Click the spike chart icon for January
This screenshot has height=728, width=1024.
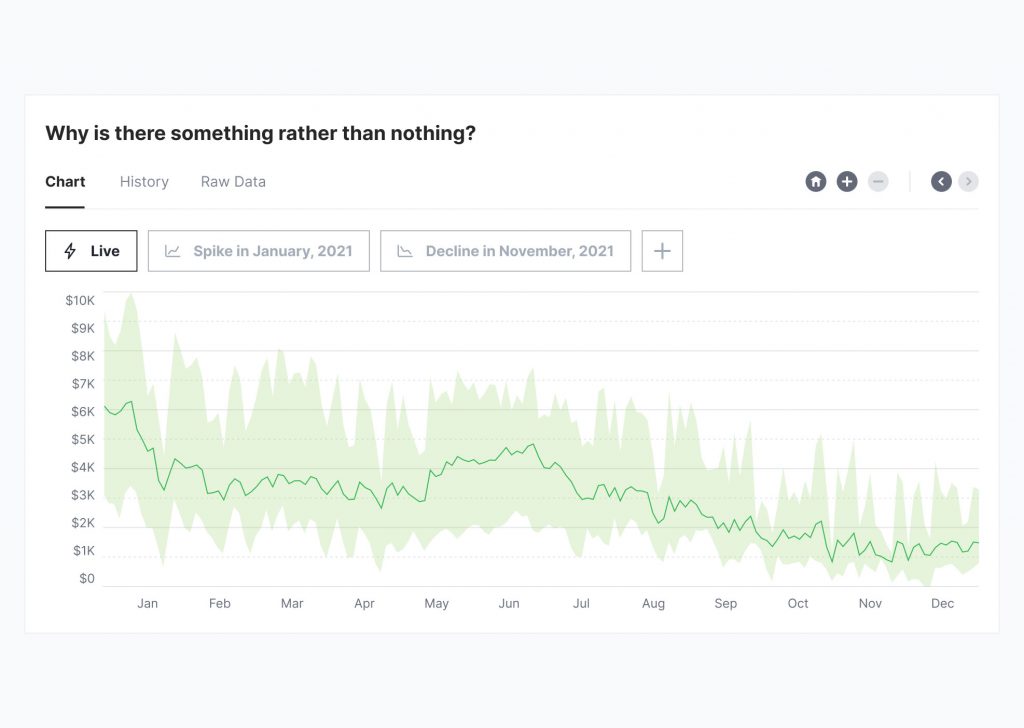pyautogui.click(x=173, y=252)
